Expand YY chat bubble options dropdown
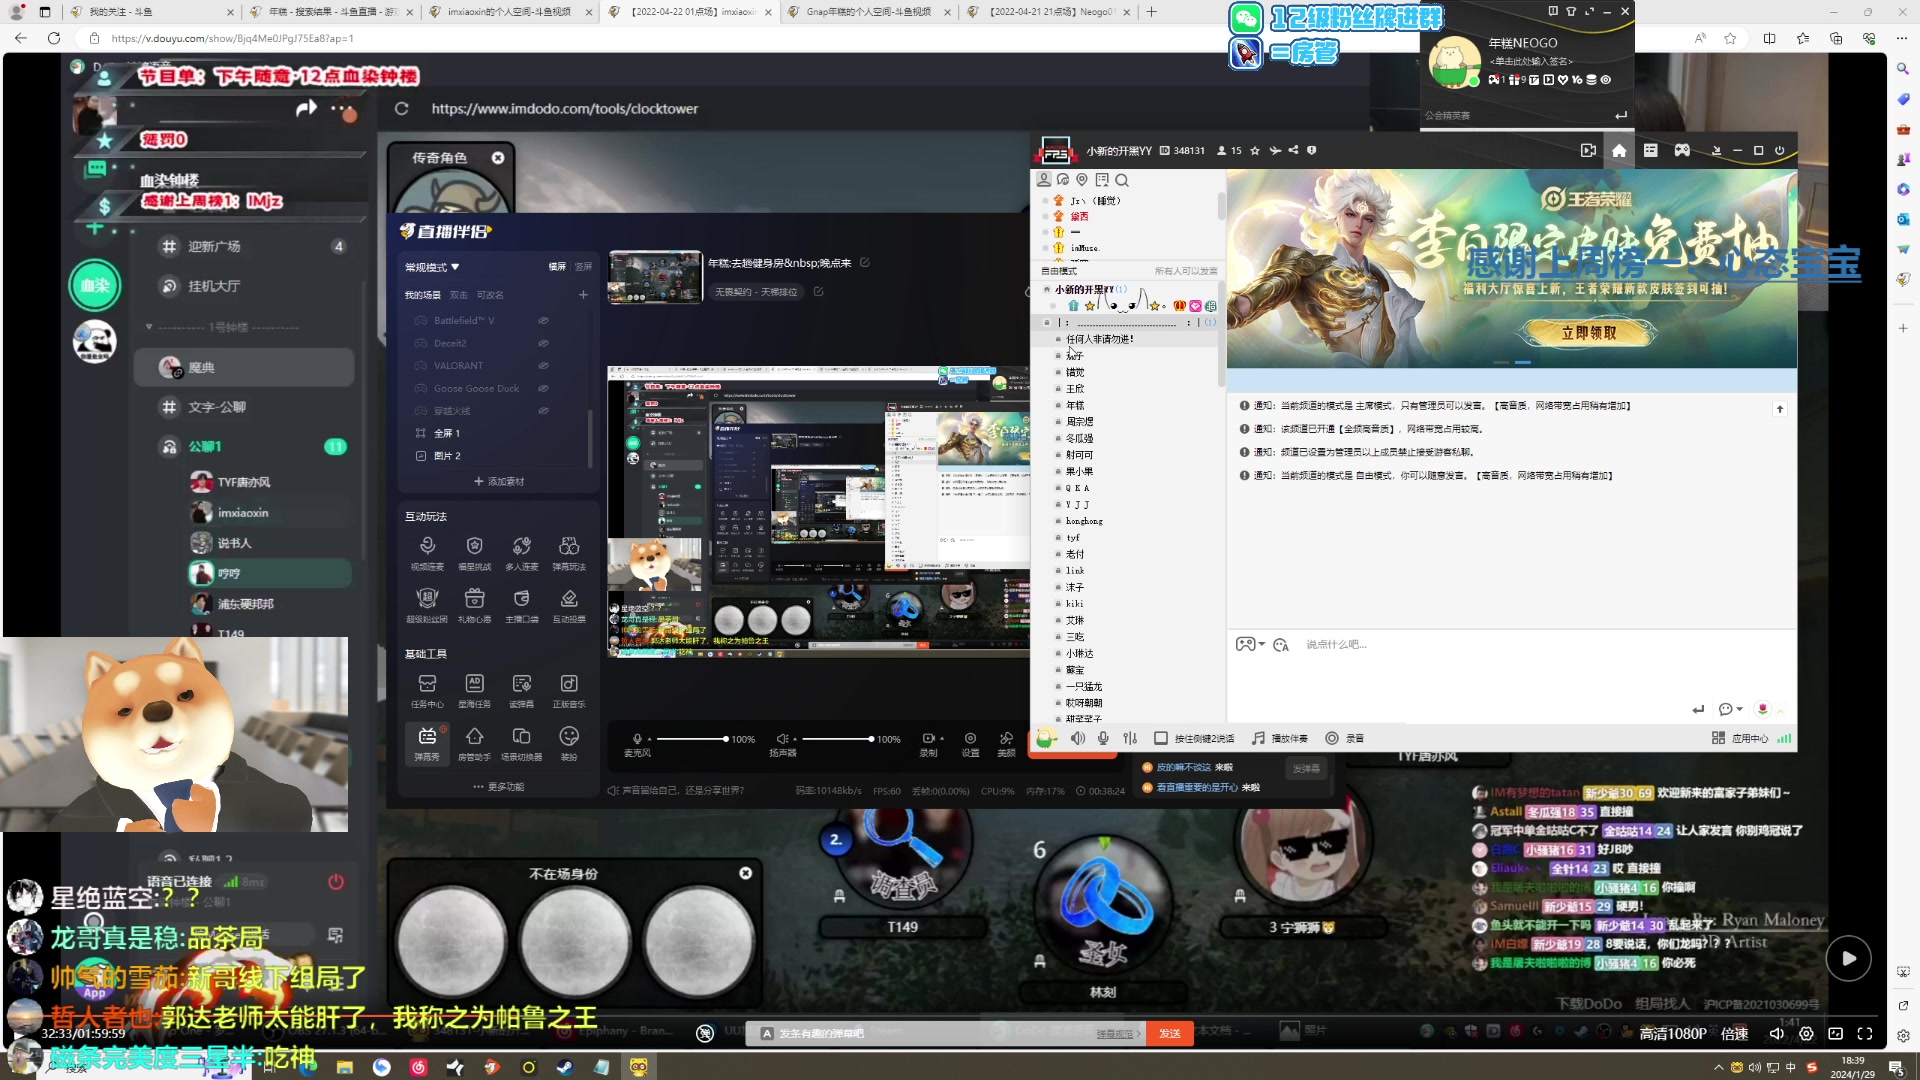 click(1740, 709)
